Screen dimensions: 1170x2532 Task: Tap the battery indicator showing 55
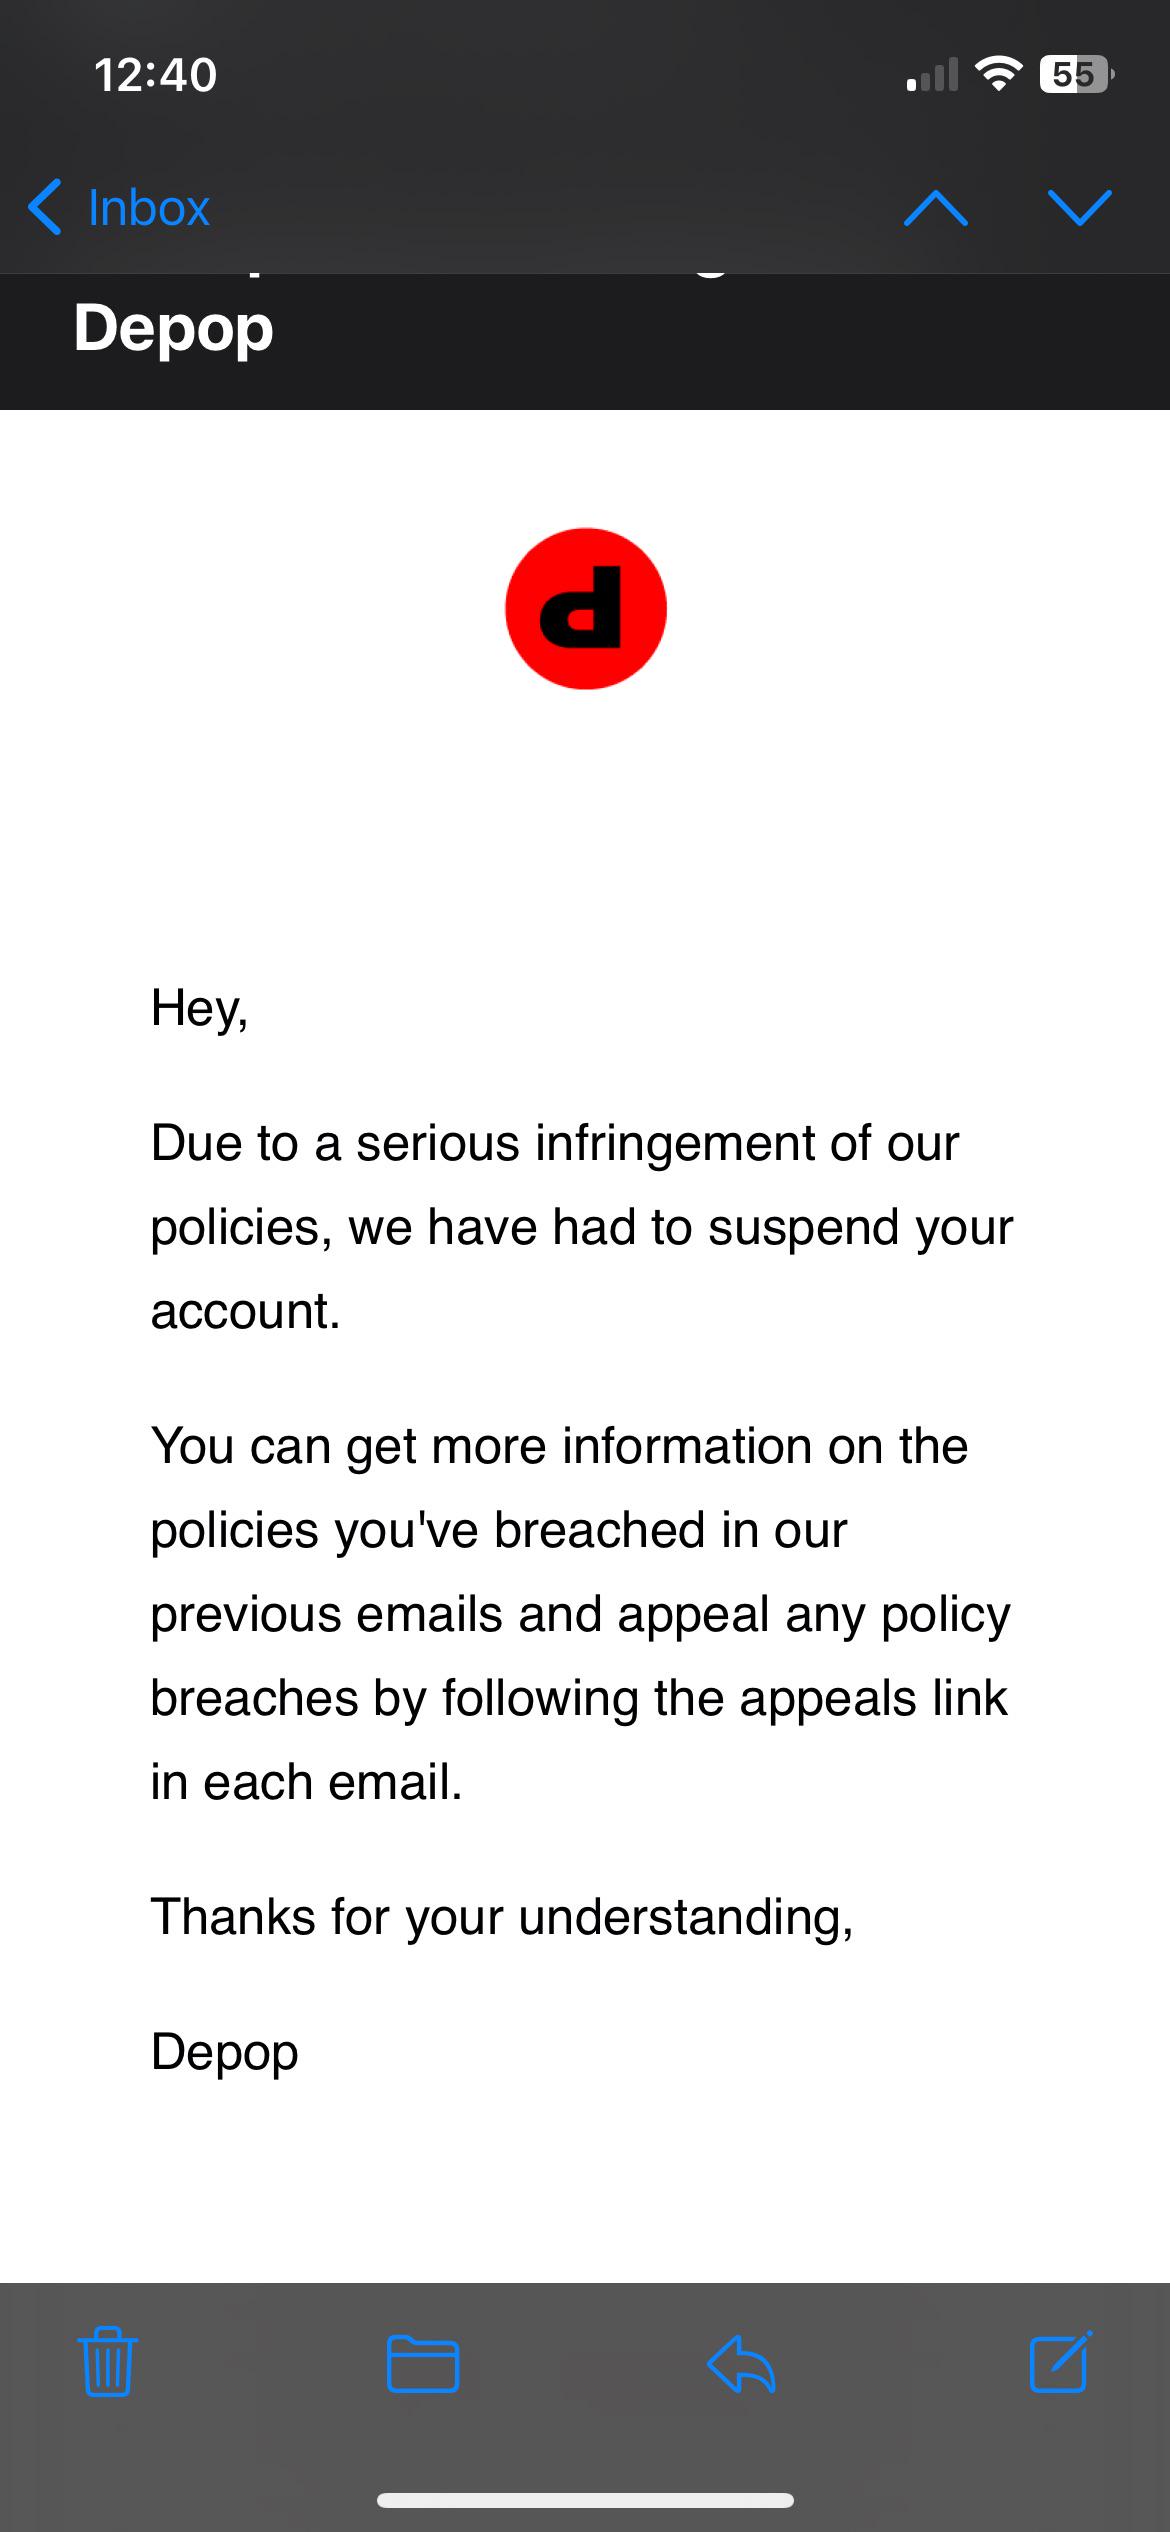coord(1077,73)
